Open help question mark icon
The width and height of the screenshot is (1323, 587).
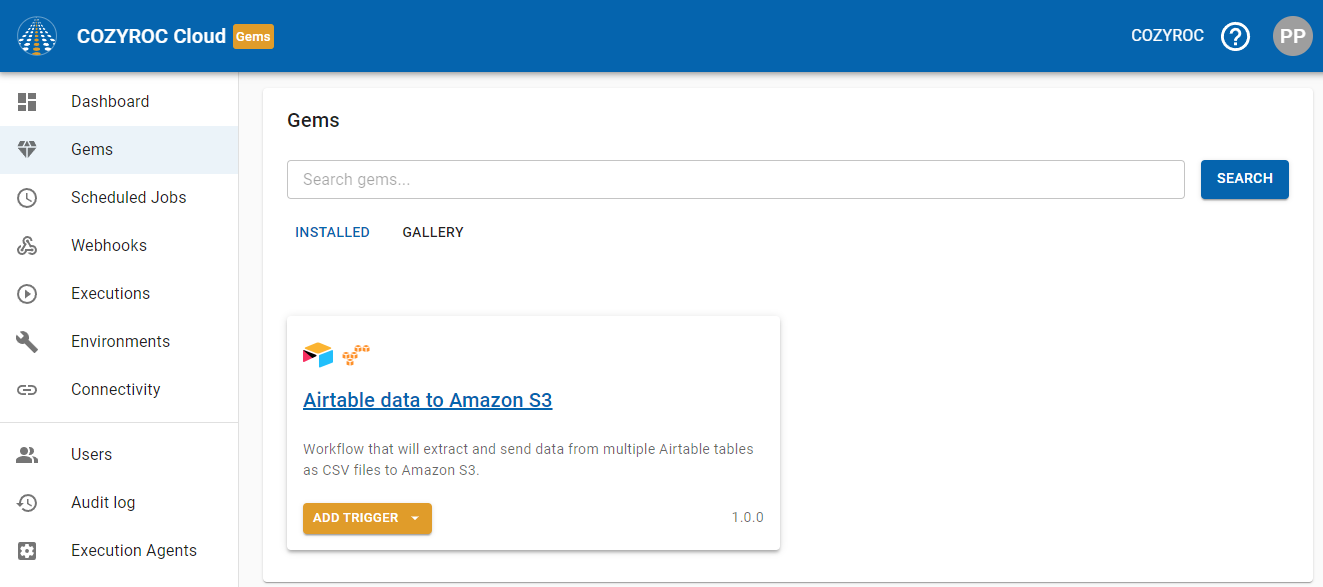[x=1236, y=37]
